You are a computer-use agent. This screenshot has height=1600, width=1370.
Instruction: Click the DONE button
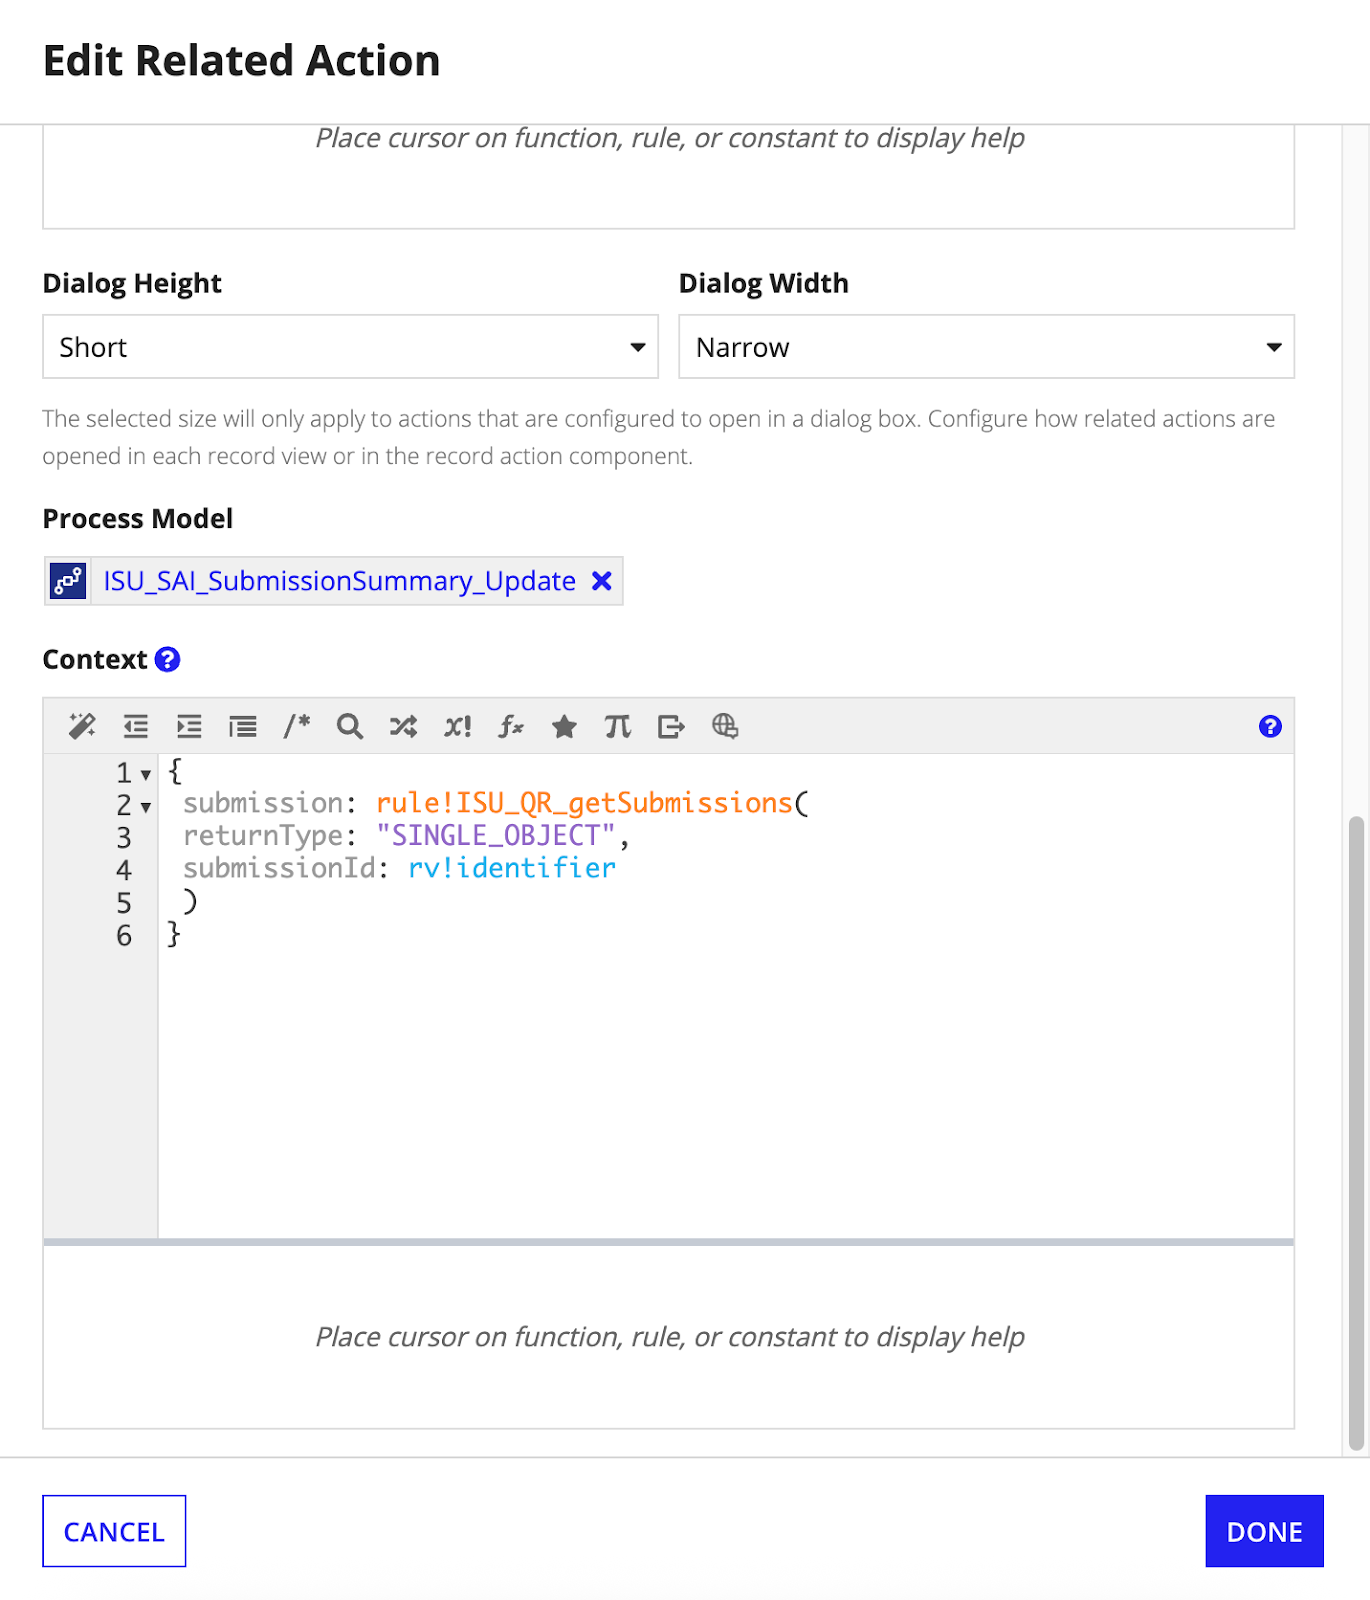pos(1264,1531)
